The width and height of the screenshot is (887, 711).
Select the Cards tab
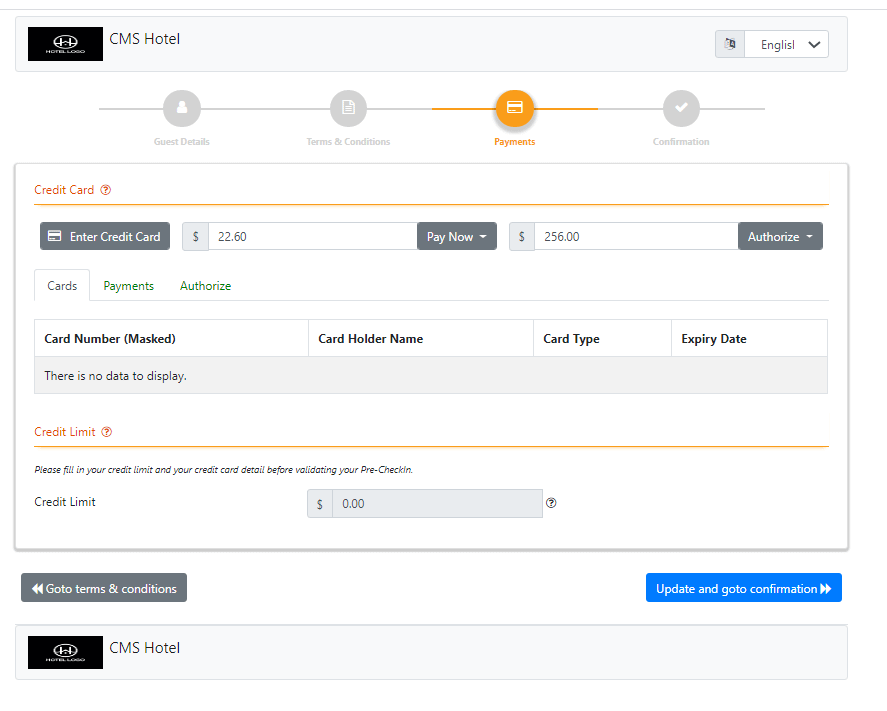coord(62,286)
